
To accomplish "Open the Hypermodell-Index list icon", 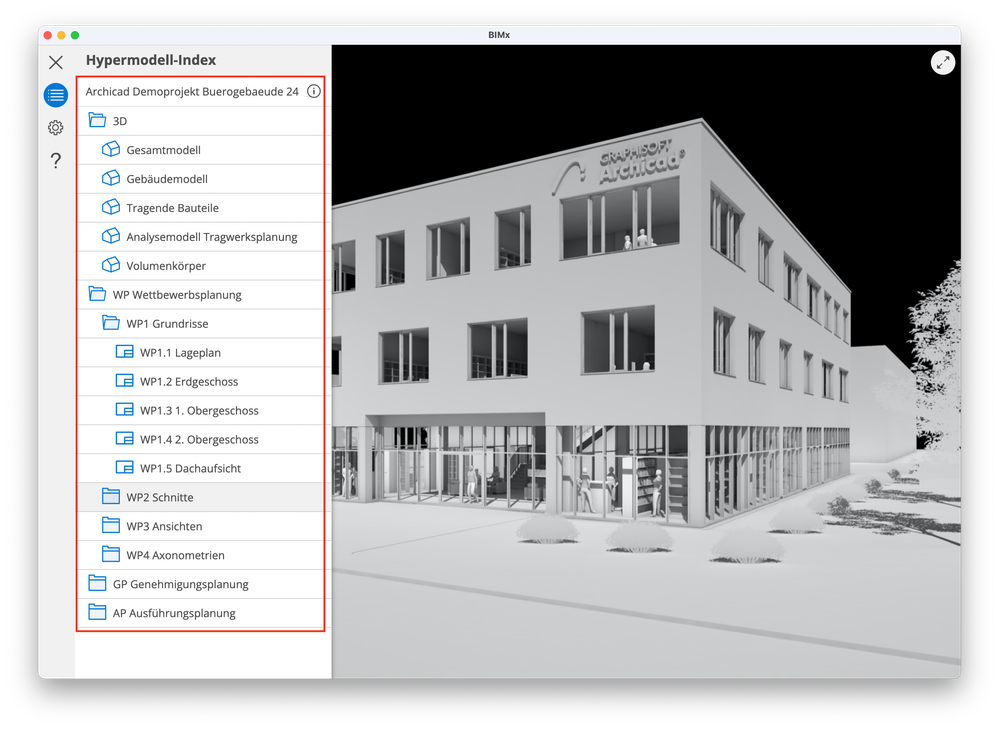I will coord(56,95).
